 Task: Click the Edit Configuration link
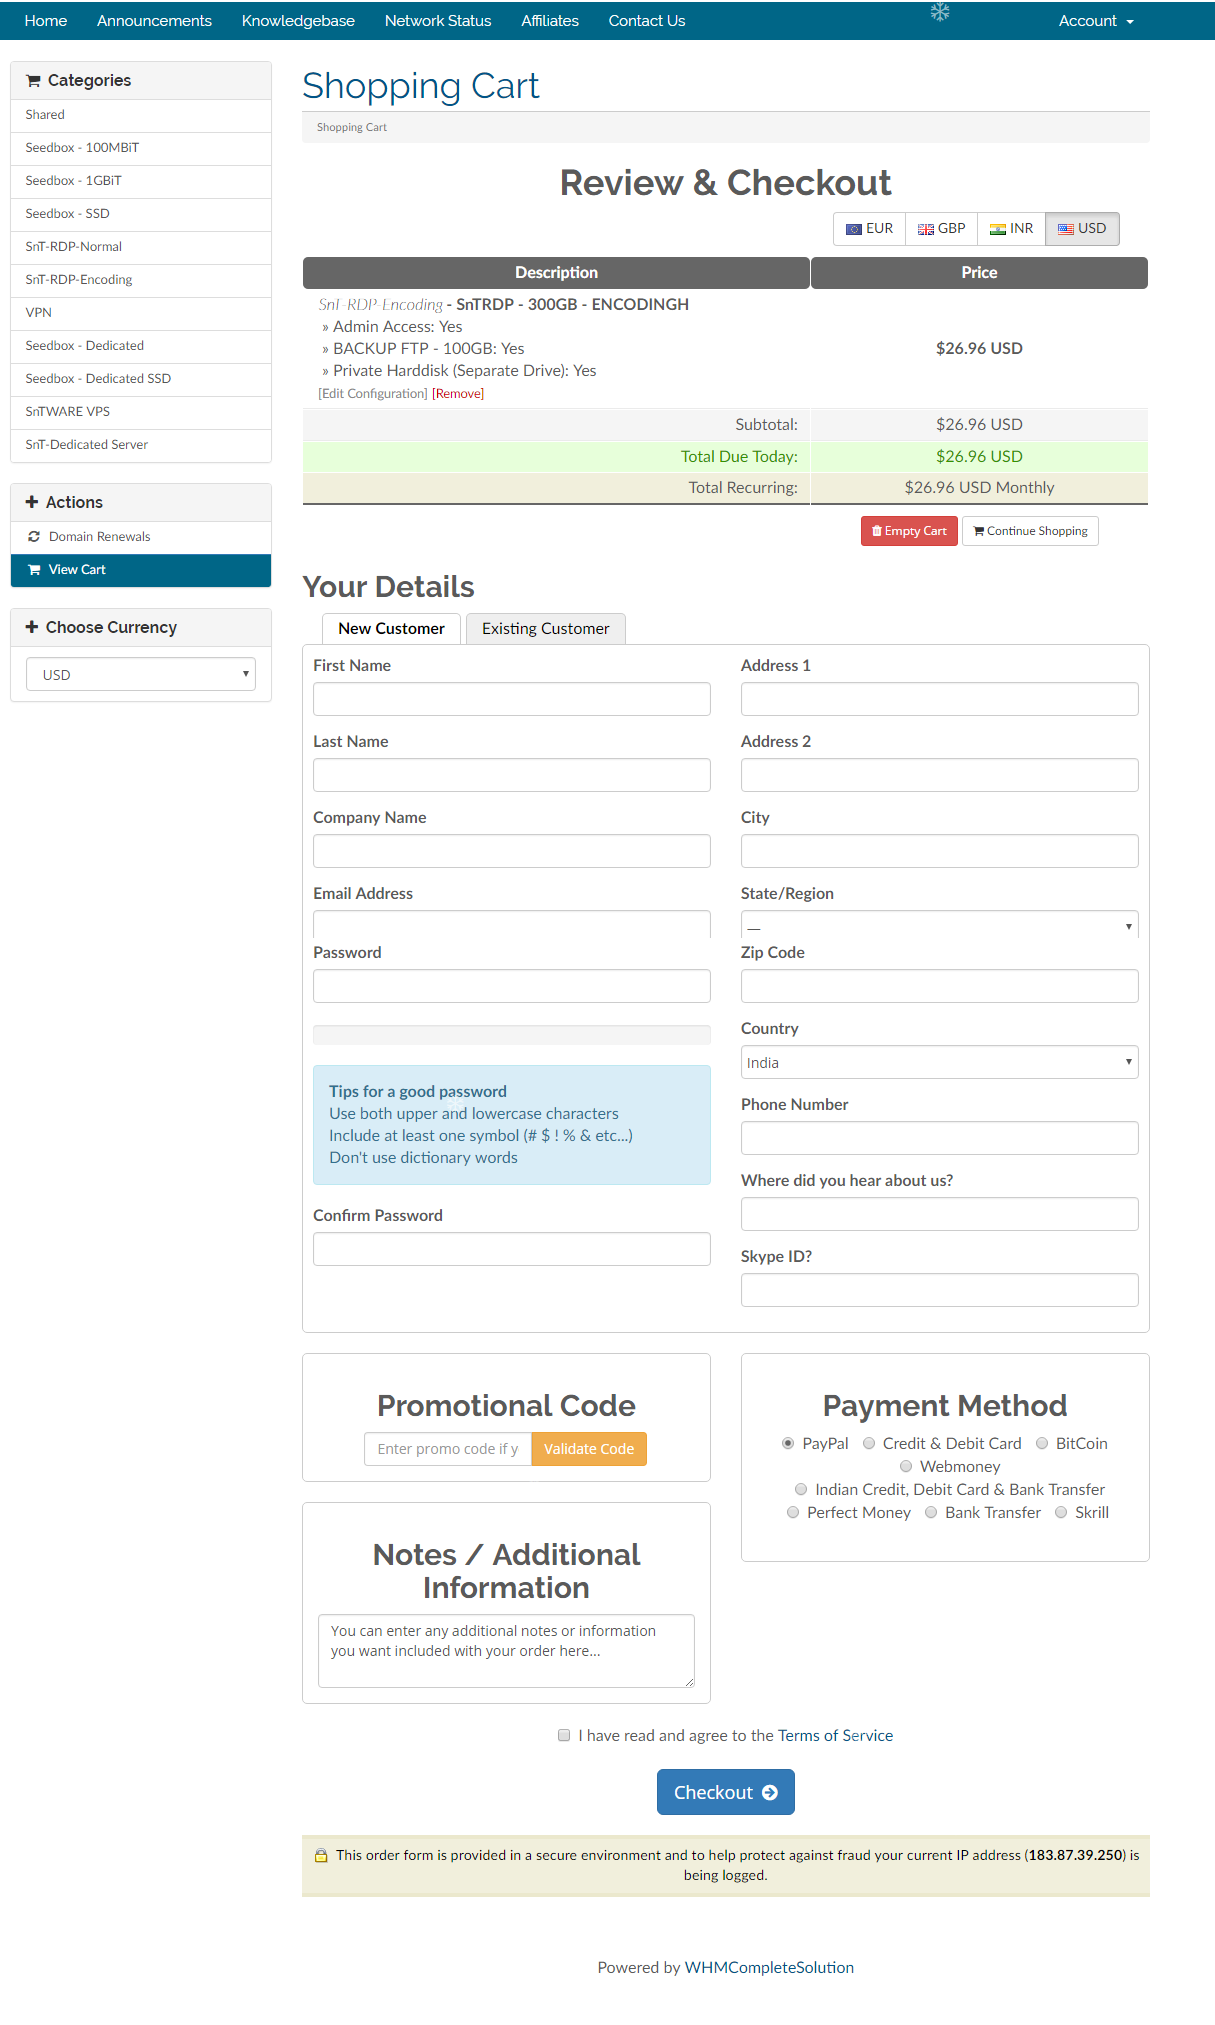coord(373,394)
